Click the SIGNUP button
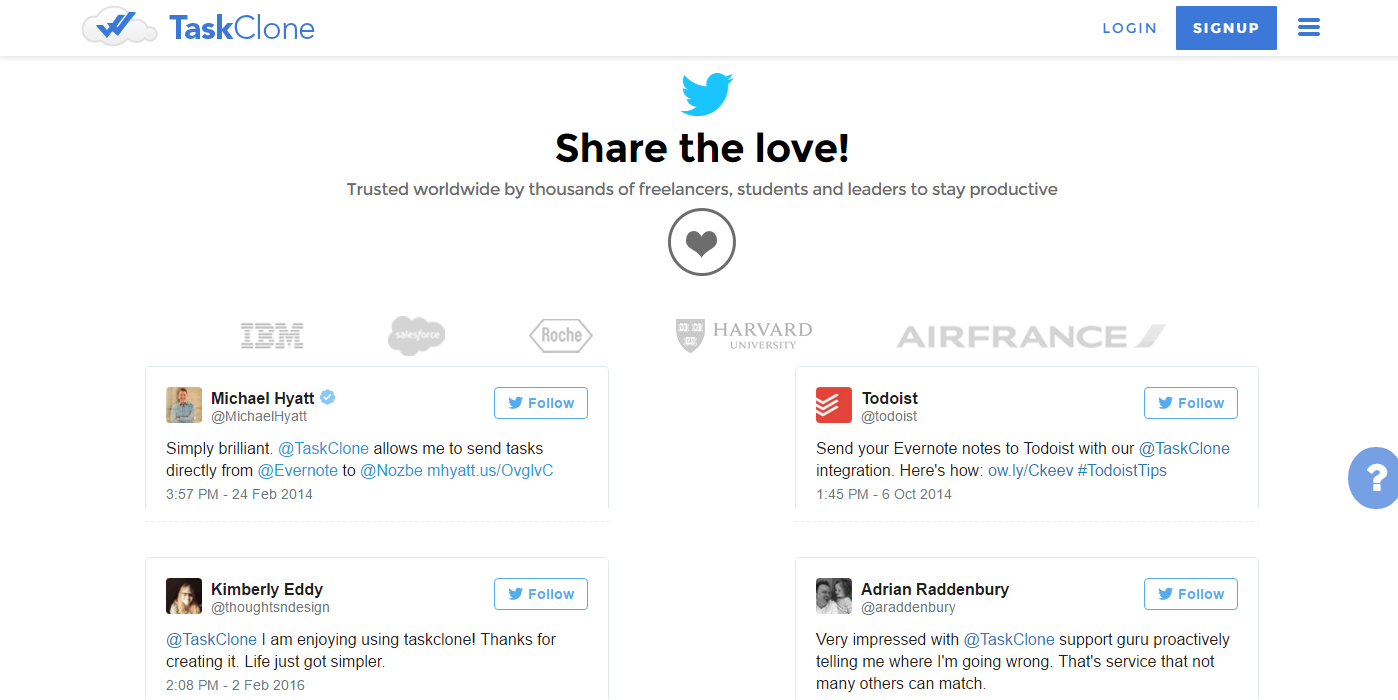This screenshot has height=700, width=1398. 1226,28
